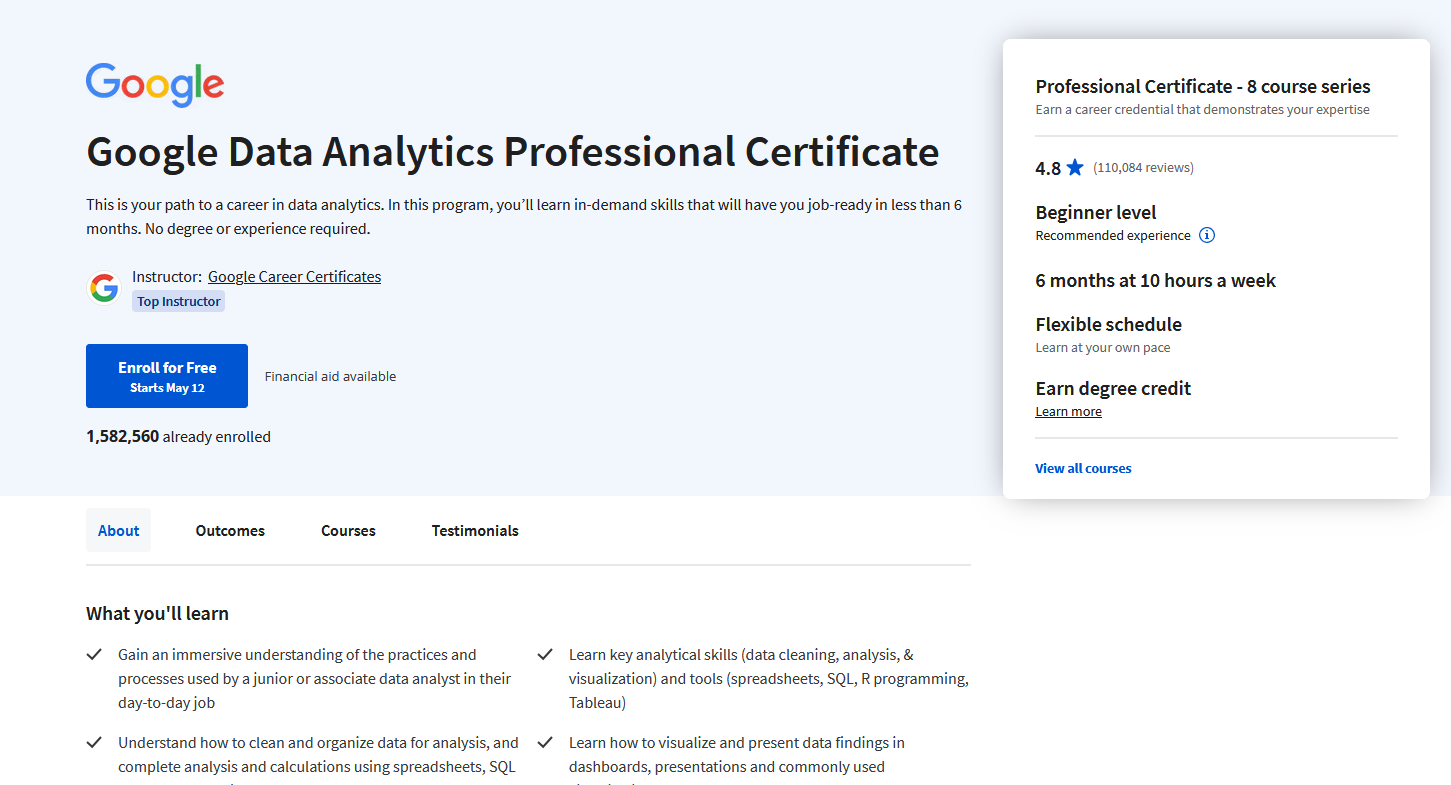Click the Enroll for Free button
This screenshot has width=1451, height=785.
[x=167, y=376]
